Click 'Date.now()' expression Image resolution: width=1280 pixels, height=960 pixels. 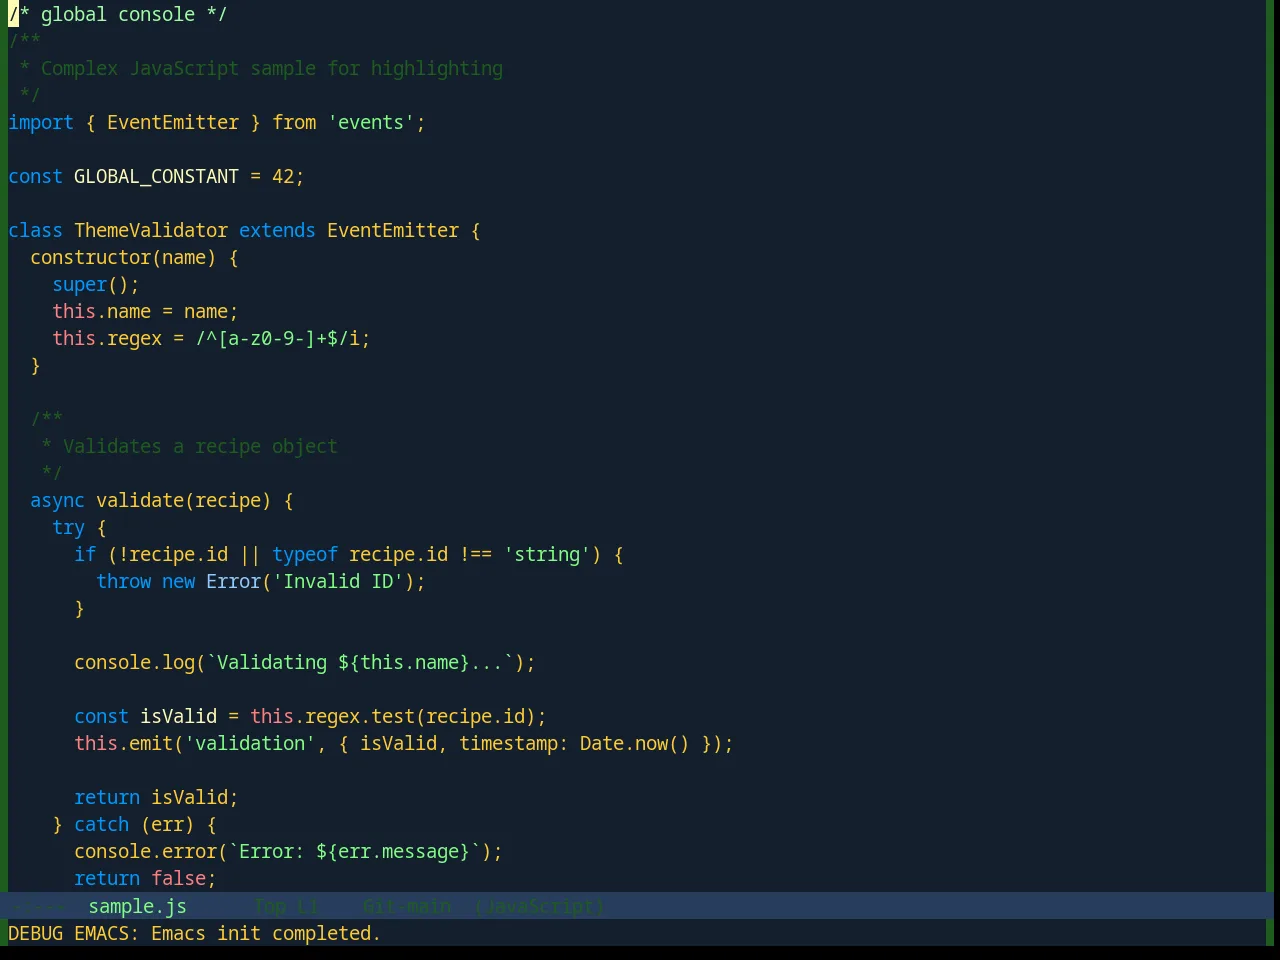click(635, 743)
